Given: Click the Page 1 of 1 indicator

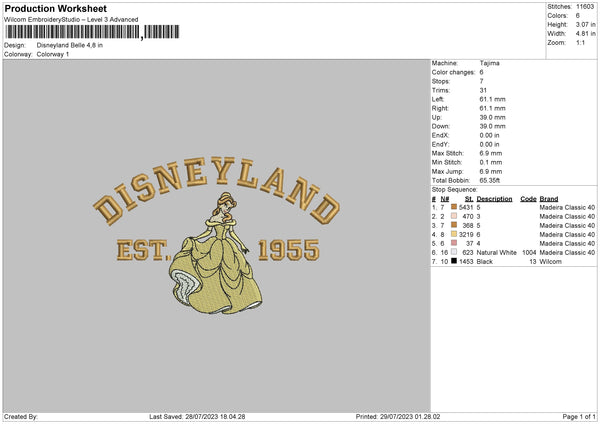Looking at the screenshot, I should [x=579, y=417].
